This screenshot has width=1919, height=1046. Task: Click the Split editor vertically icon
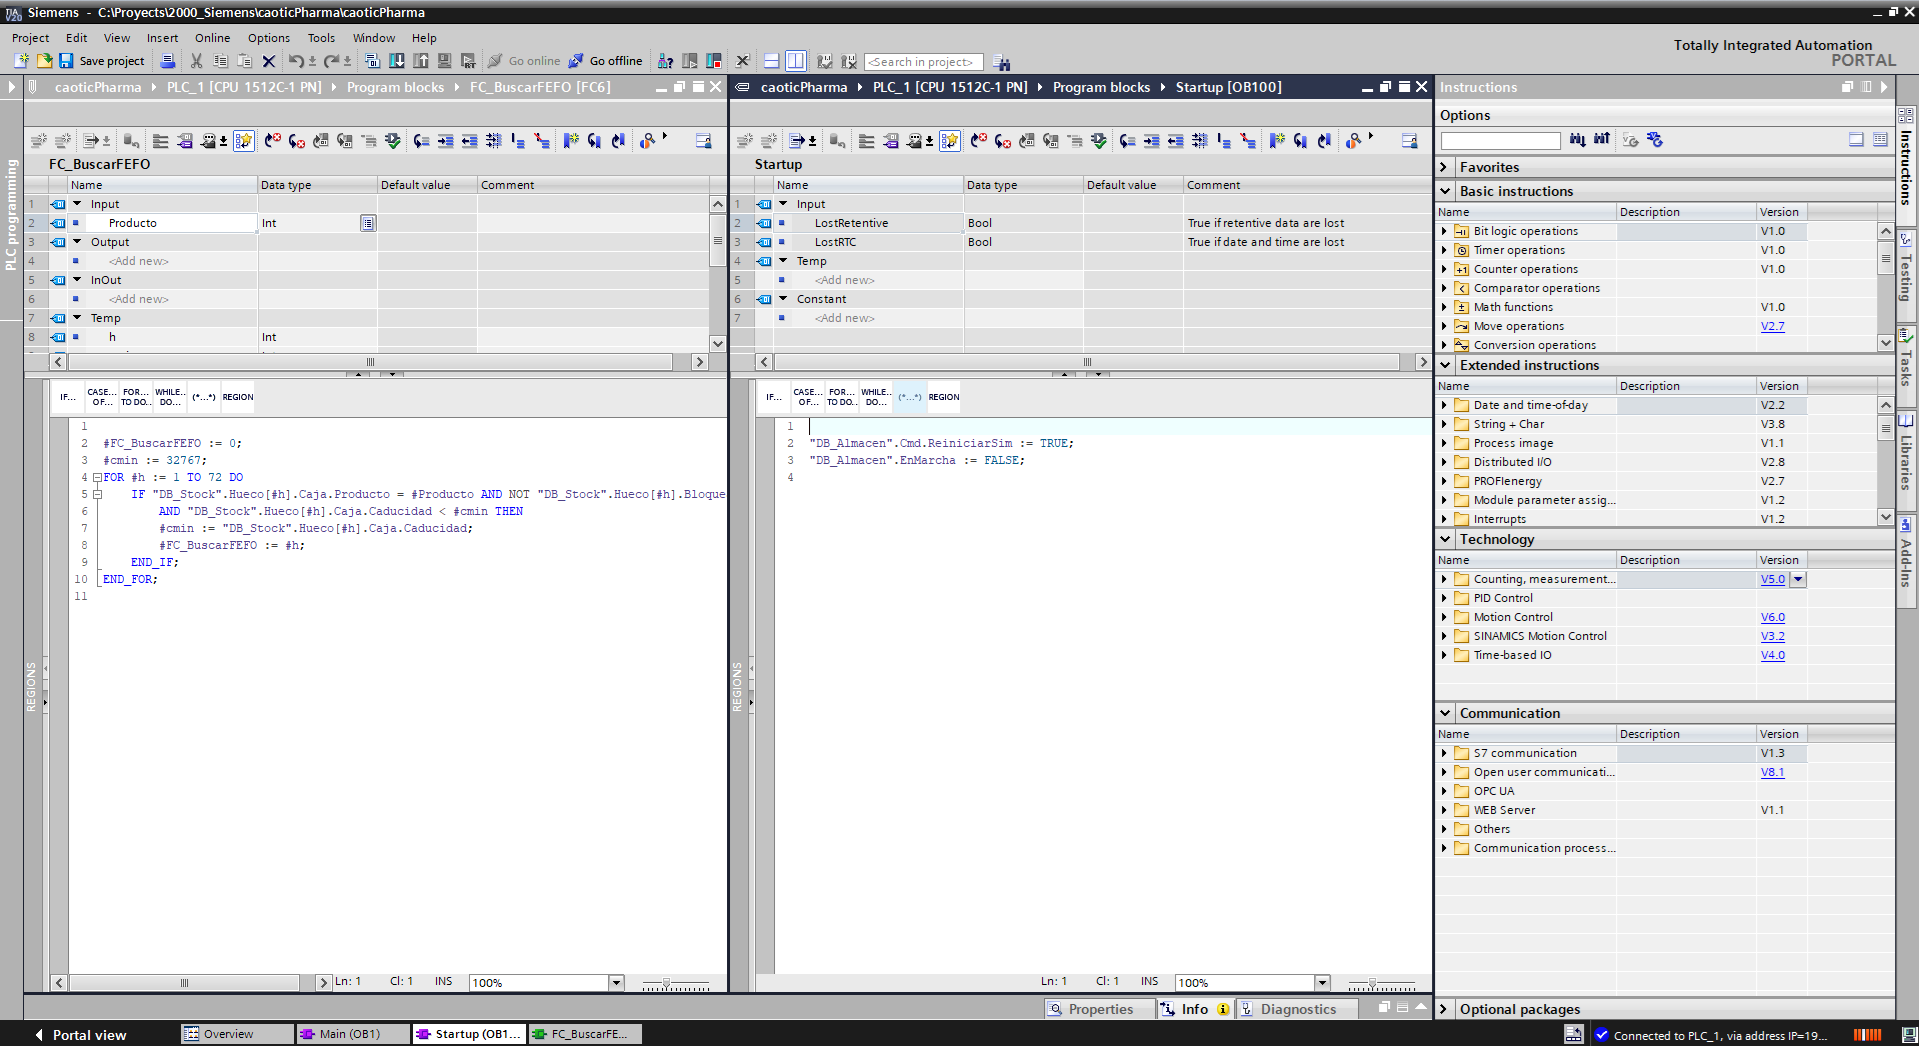click(x=795, y=61)
